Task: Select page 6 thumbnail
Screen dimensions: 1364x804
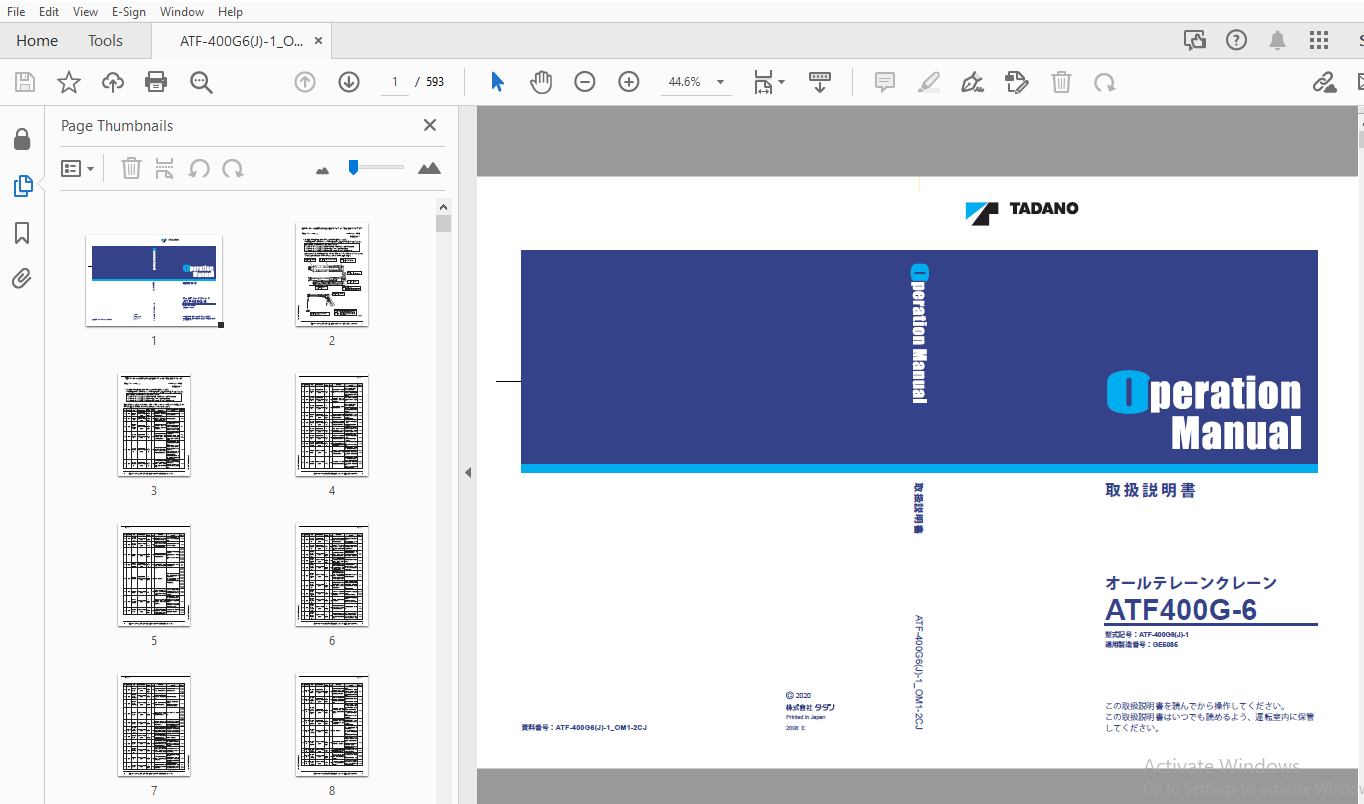Action: click(332, 575)
